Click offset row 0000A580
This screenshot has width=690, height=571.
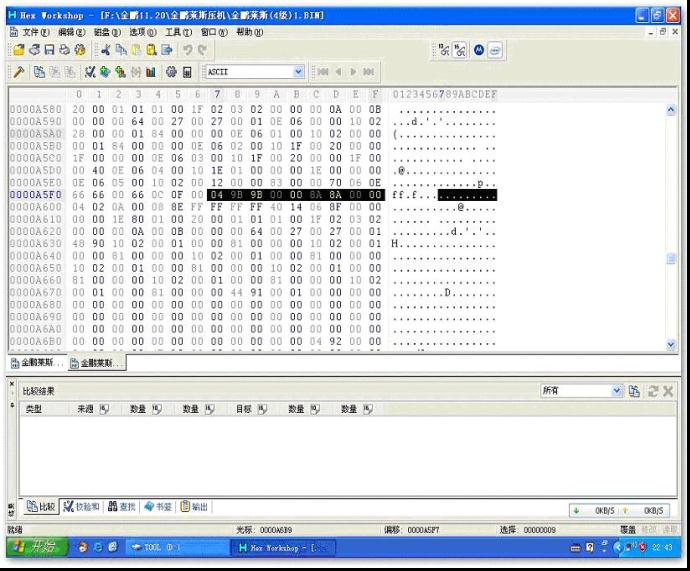[36, 110]
